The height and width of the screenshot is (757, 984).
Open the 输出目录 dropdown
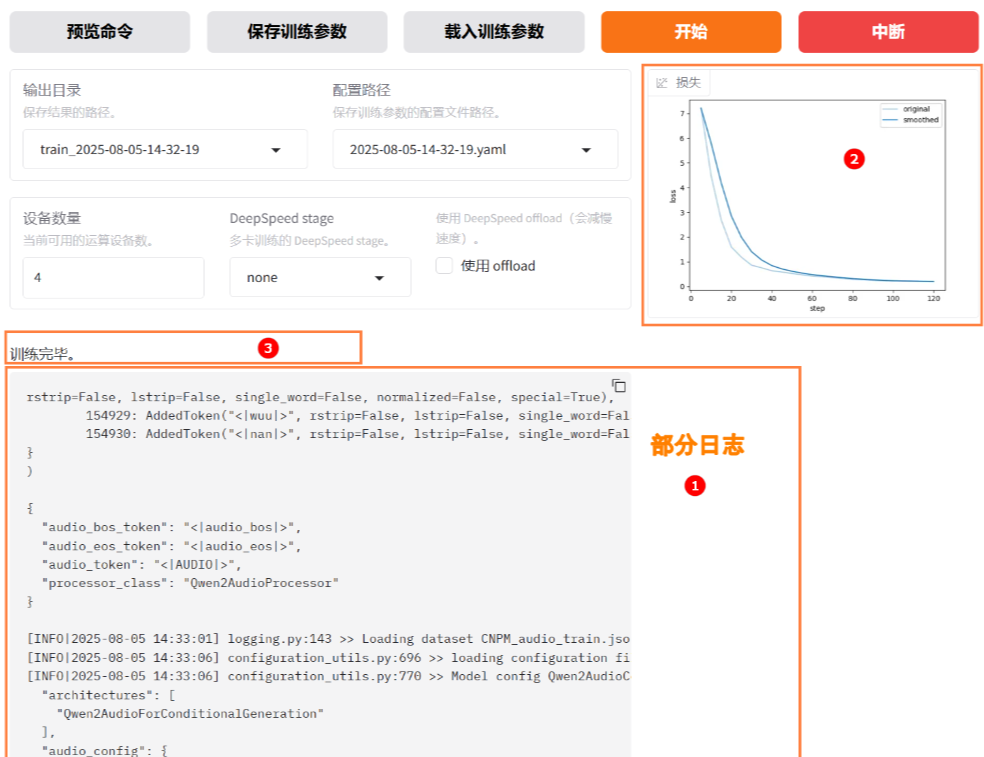pos(165,149)
